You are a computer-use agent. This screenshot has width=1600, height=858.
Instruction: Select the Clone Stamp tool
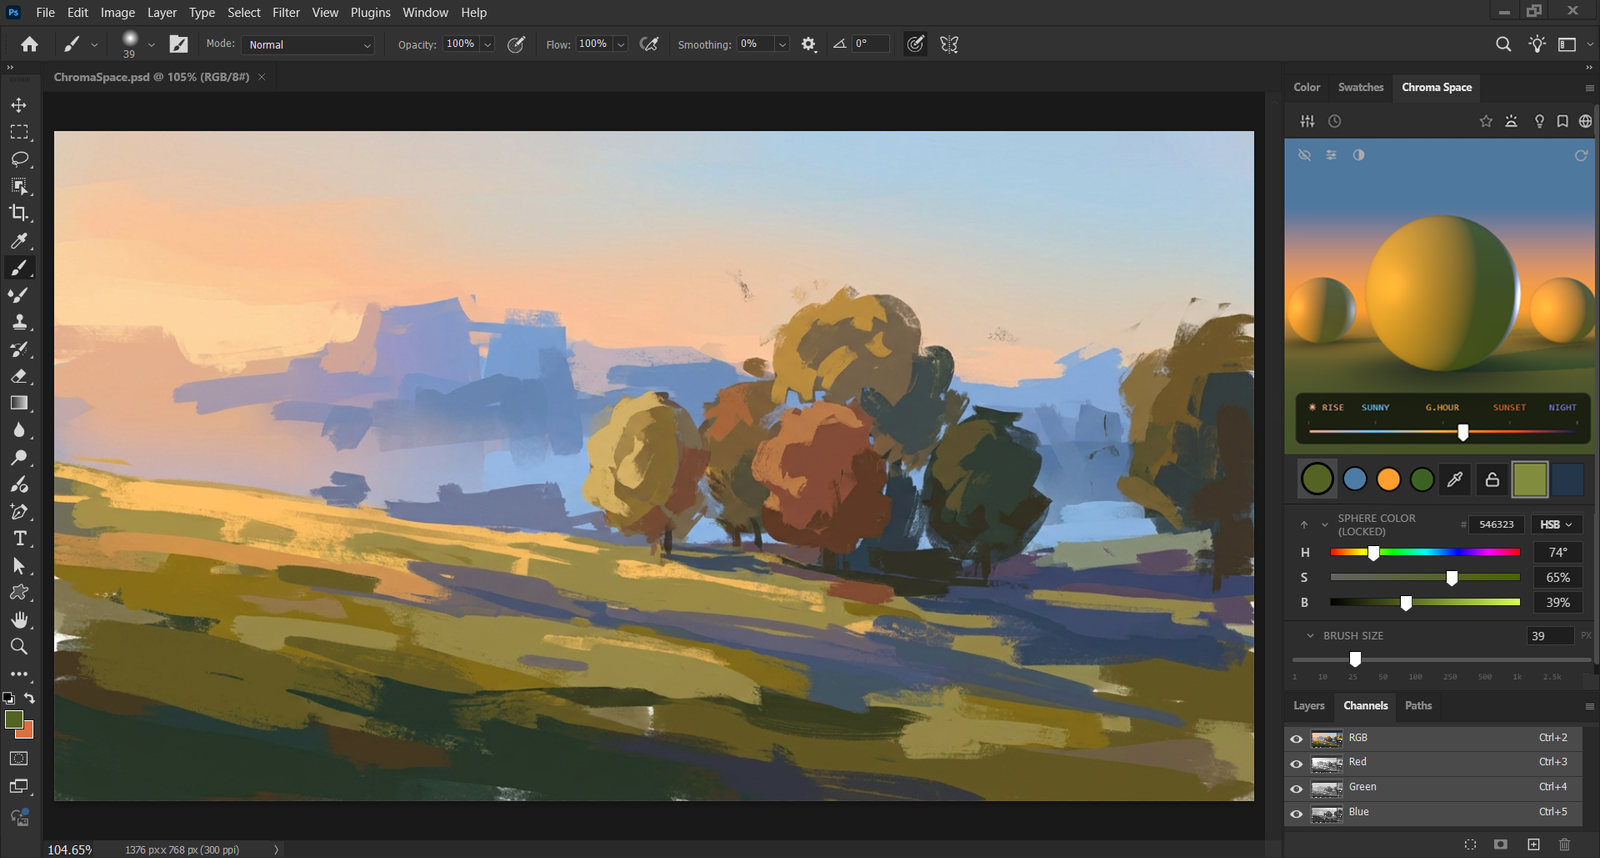[19, 322]
